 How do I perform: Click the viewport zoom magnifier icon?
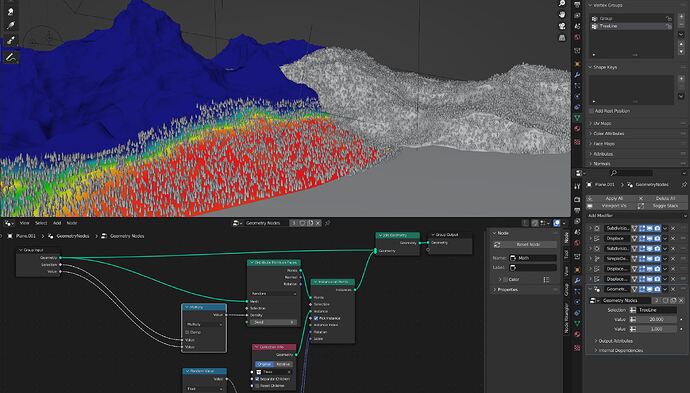[562, 4]
